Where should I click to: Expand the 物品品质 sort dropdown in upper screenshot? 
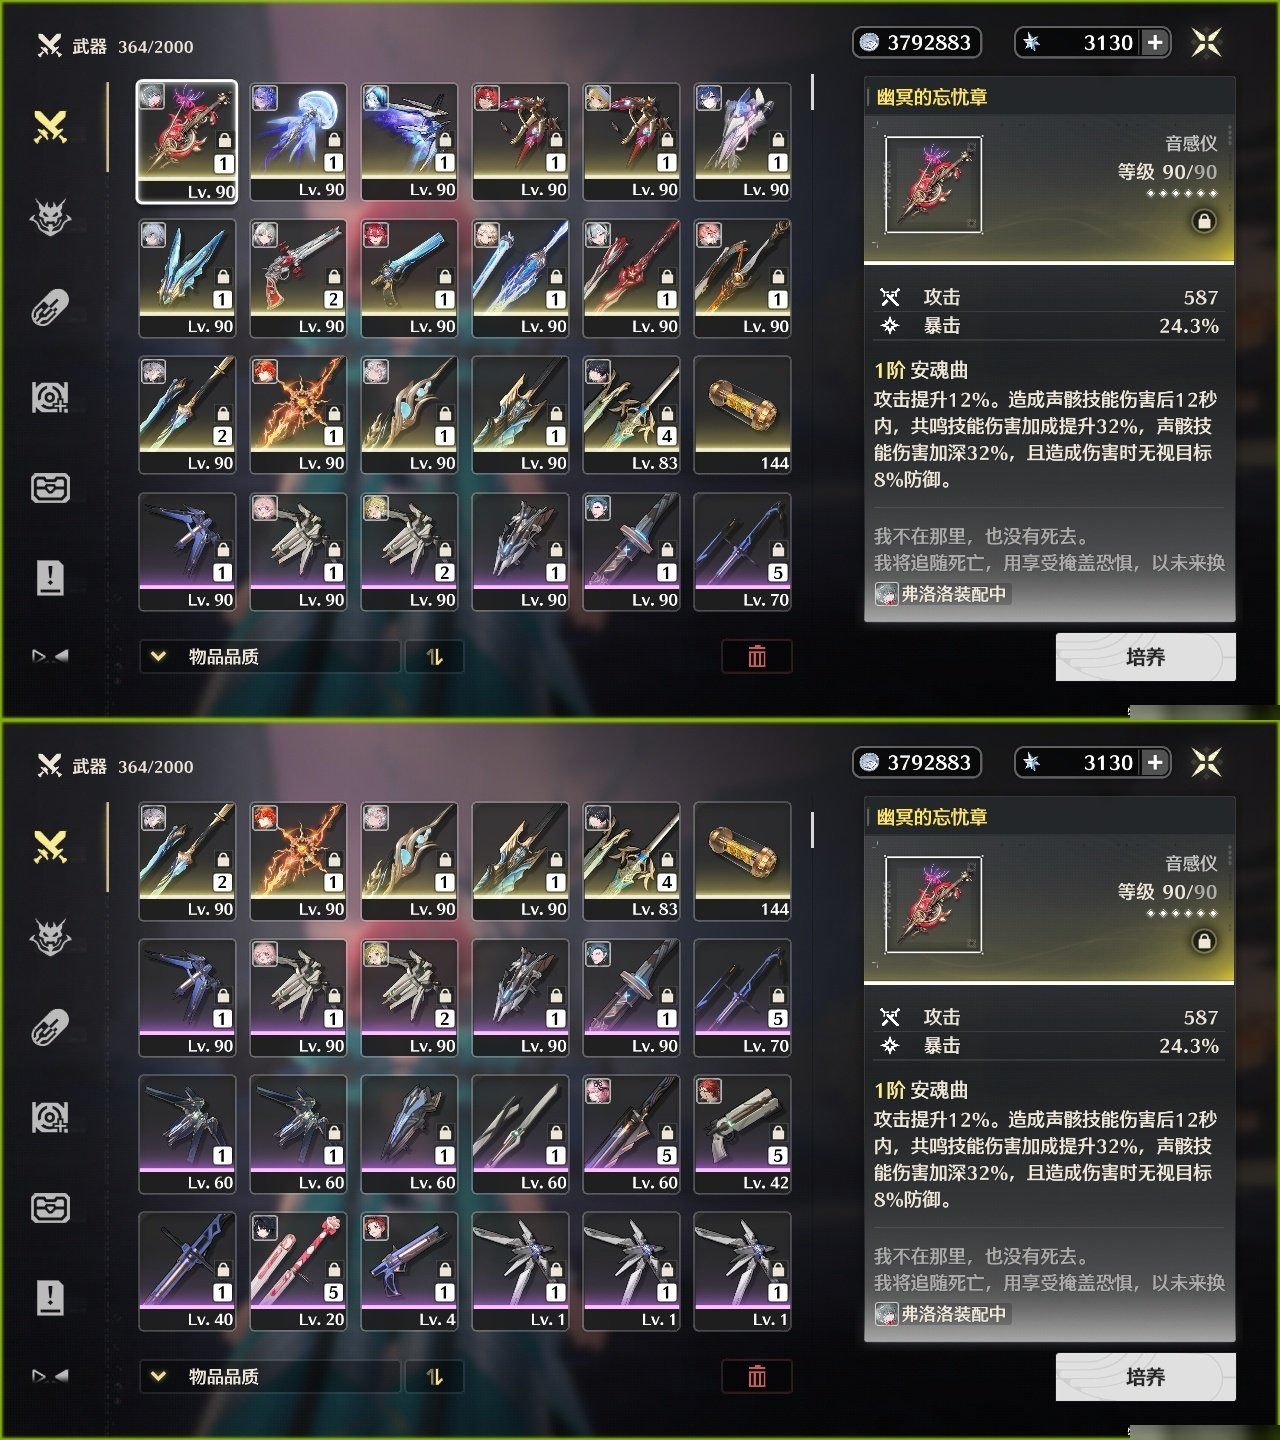(270, 656)
